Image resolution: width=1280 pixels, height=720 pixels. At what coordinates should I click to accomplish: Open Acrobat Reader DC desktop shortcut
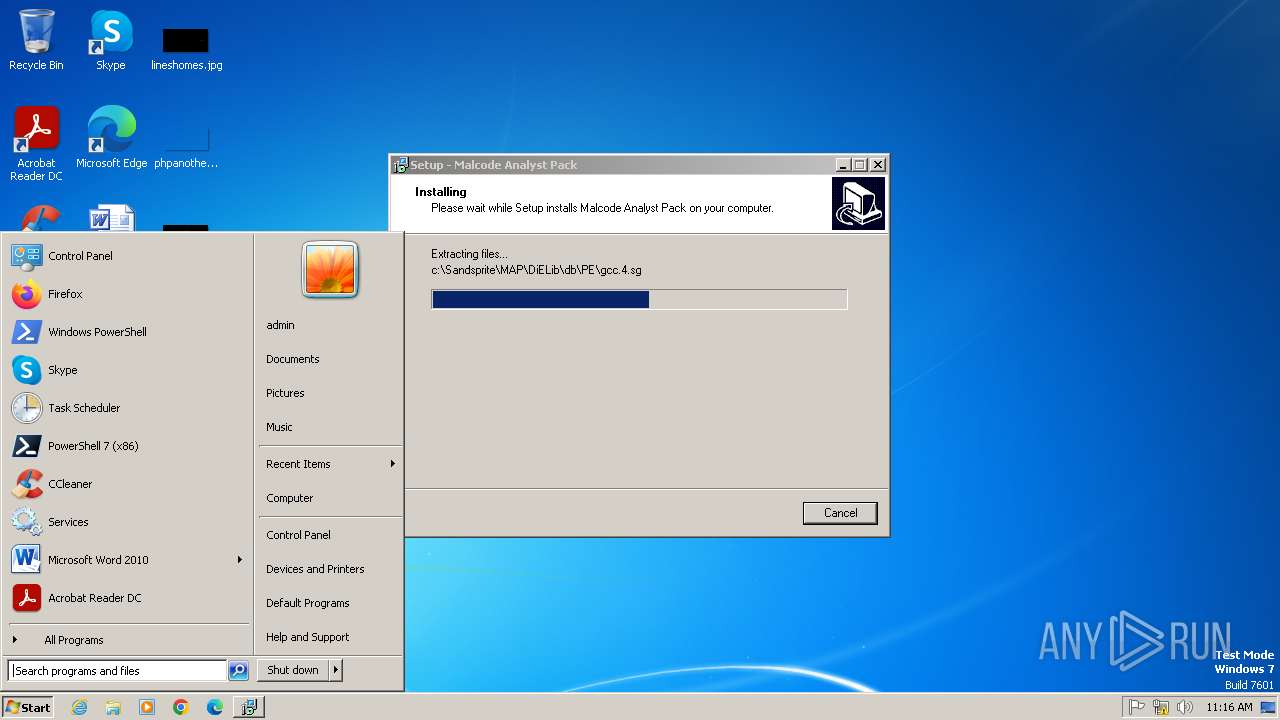coord(36,144)
